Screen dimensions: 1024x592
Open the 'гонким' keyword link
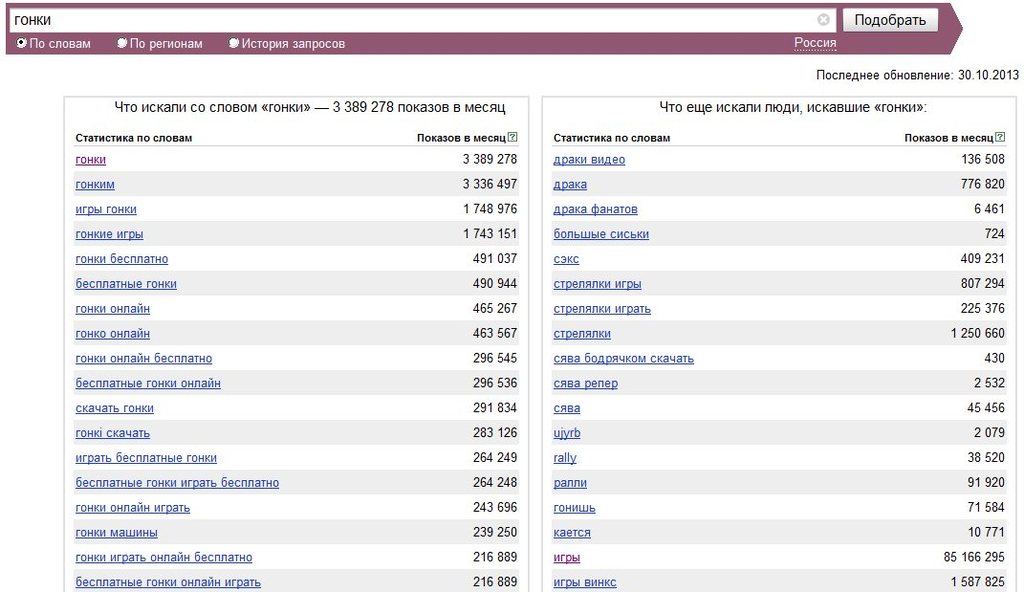pos(95,184)
